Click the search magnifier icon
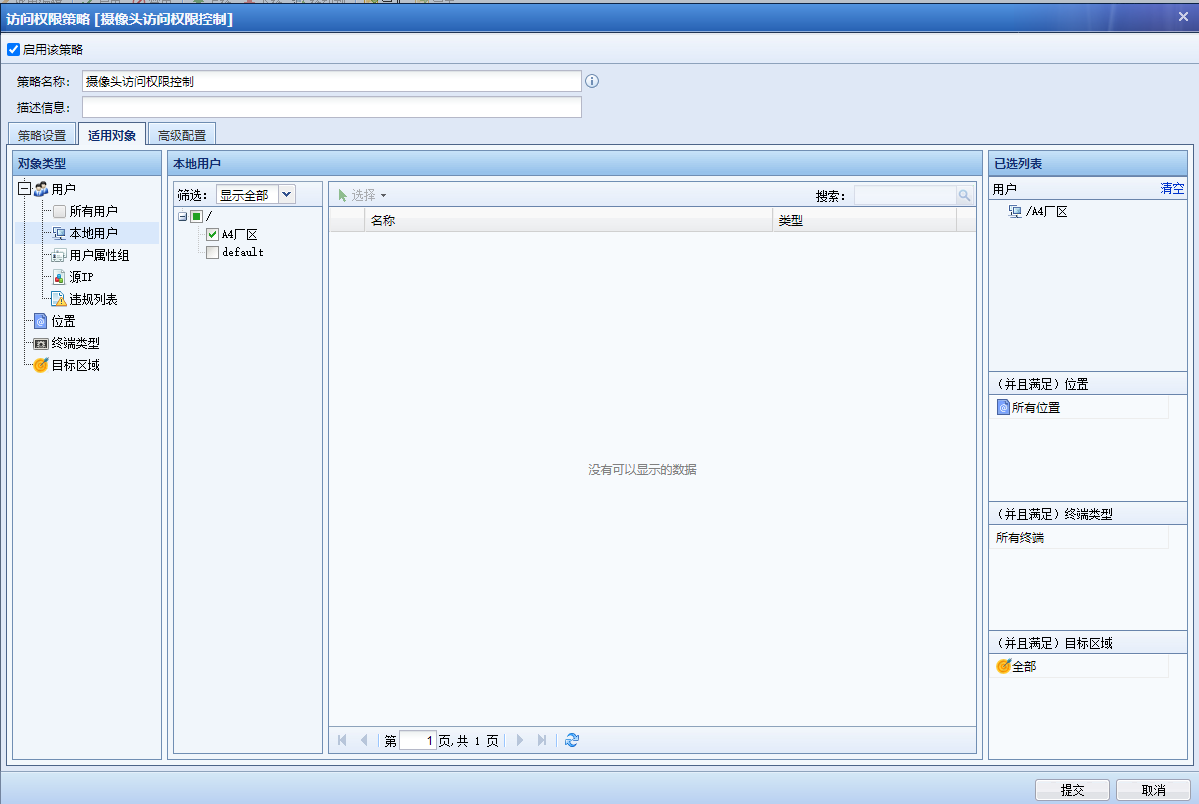Screen dimensions: 1199x804 point(964,196)
